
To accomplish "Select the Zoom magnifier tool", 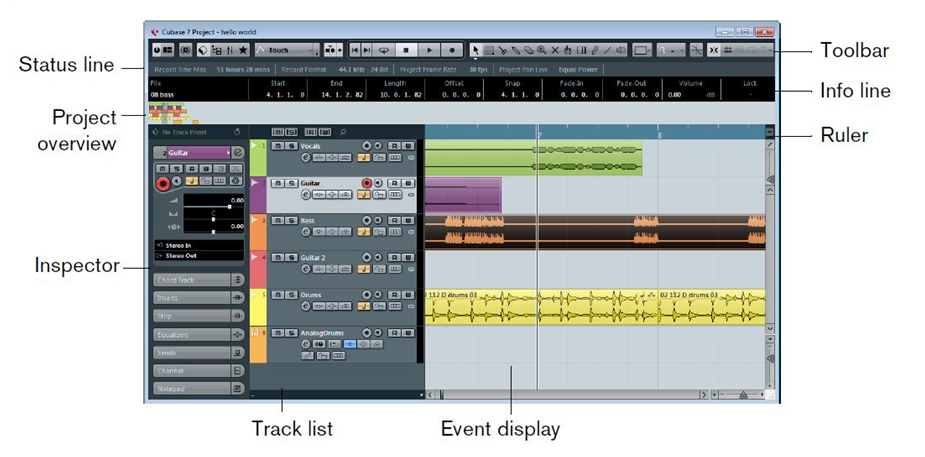I will click(542, 50).
